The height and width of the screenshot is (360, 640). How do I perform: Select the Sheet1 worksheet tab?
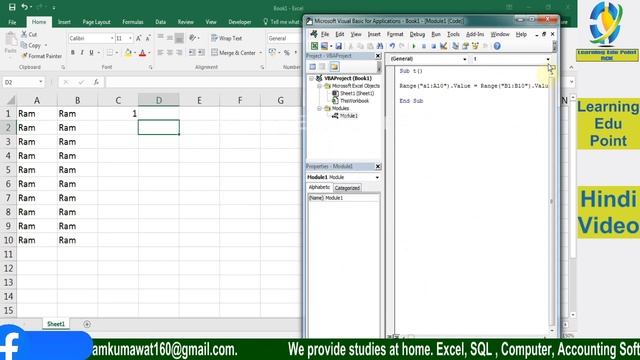click(x=56, y=324)
